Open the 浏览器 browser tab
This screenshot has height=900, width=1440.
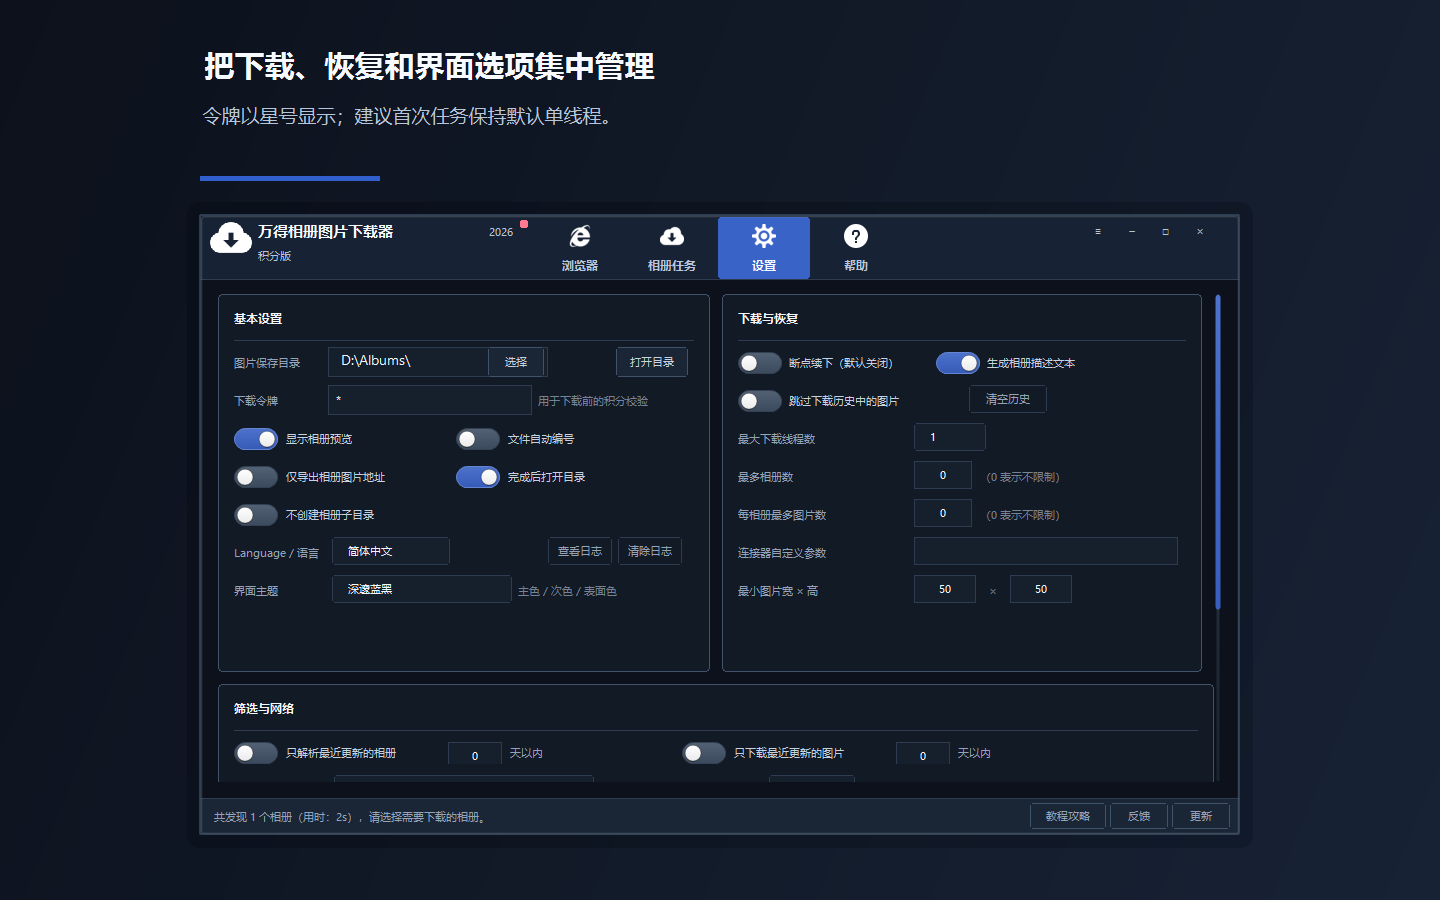580,248
